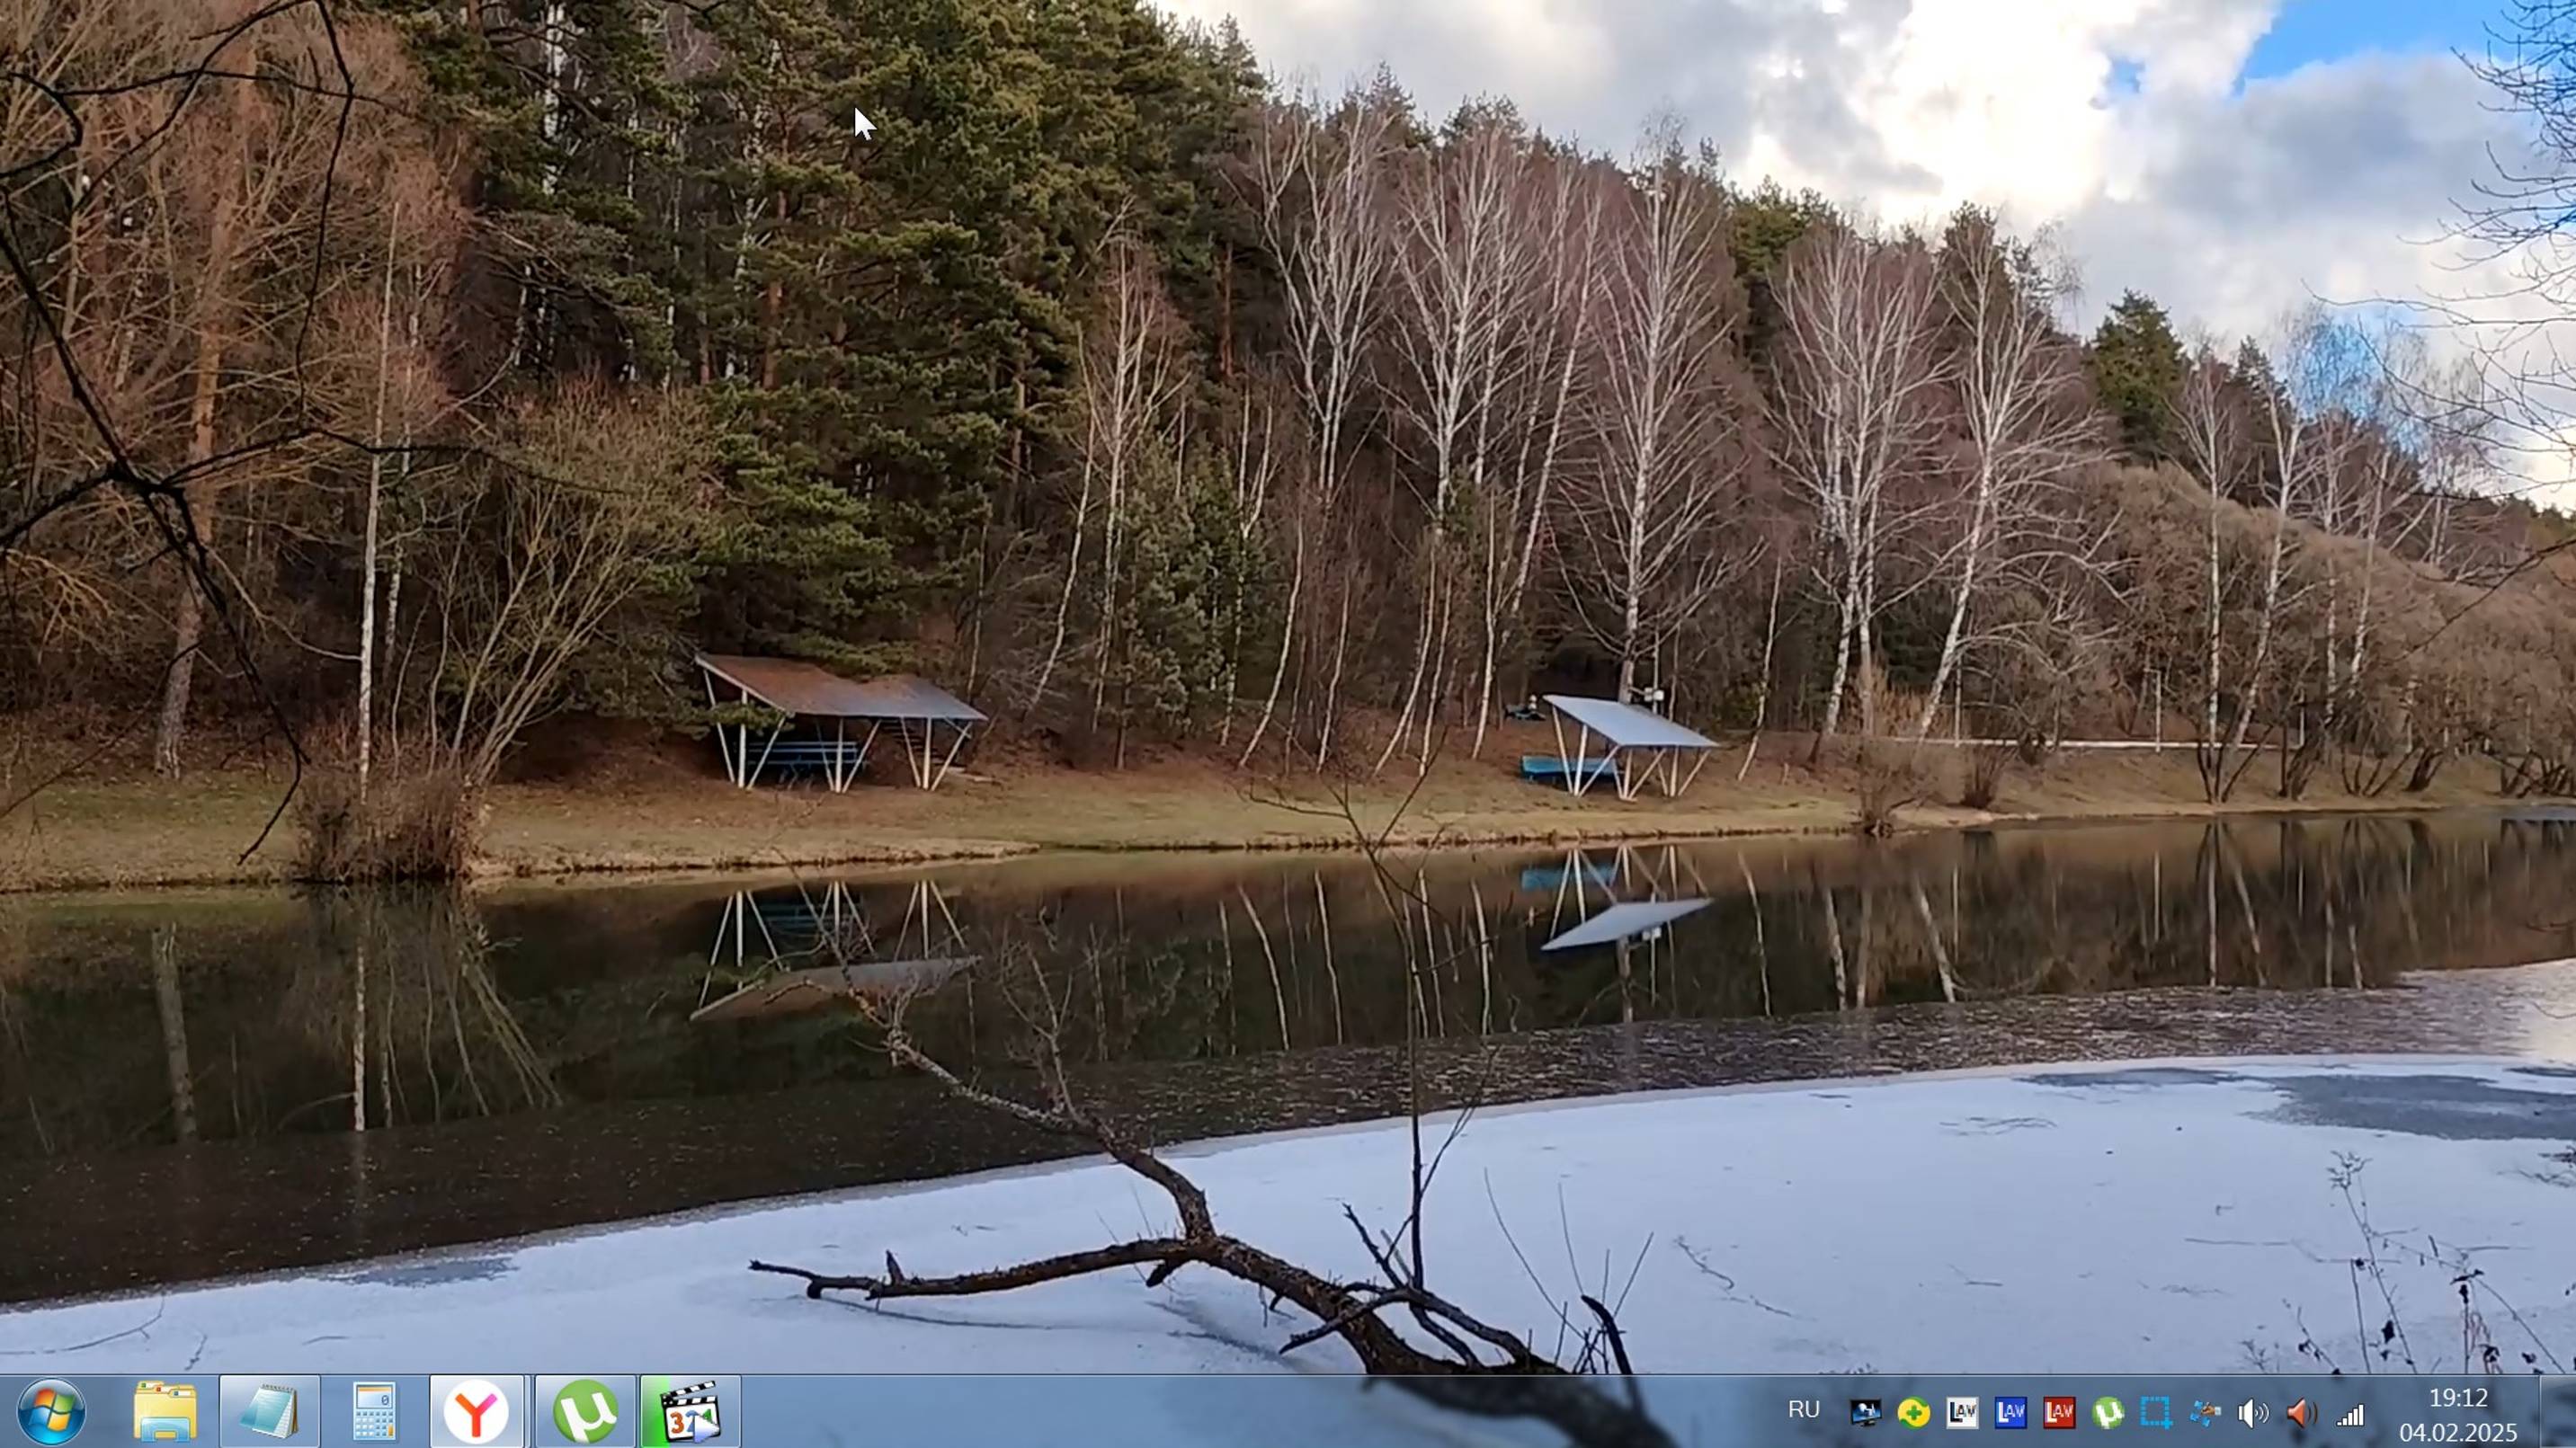2576x1448 pixels.
Task: Click the blue screenshot selection tray icon
Action: 2156,1413
